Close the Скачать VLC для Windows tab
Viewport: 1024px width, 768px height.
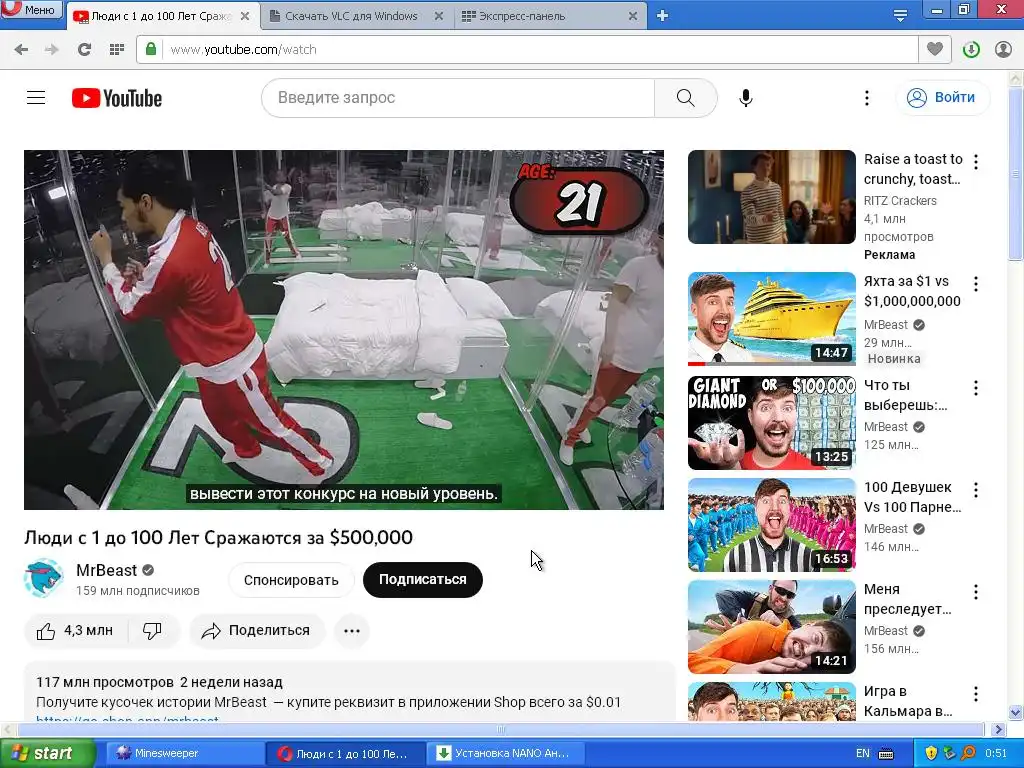[440, 16]
